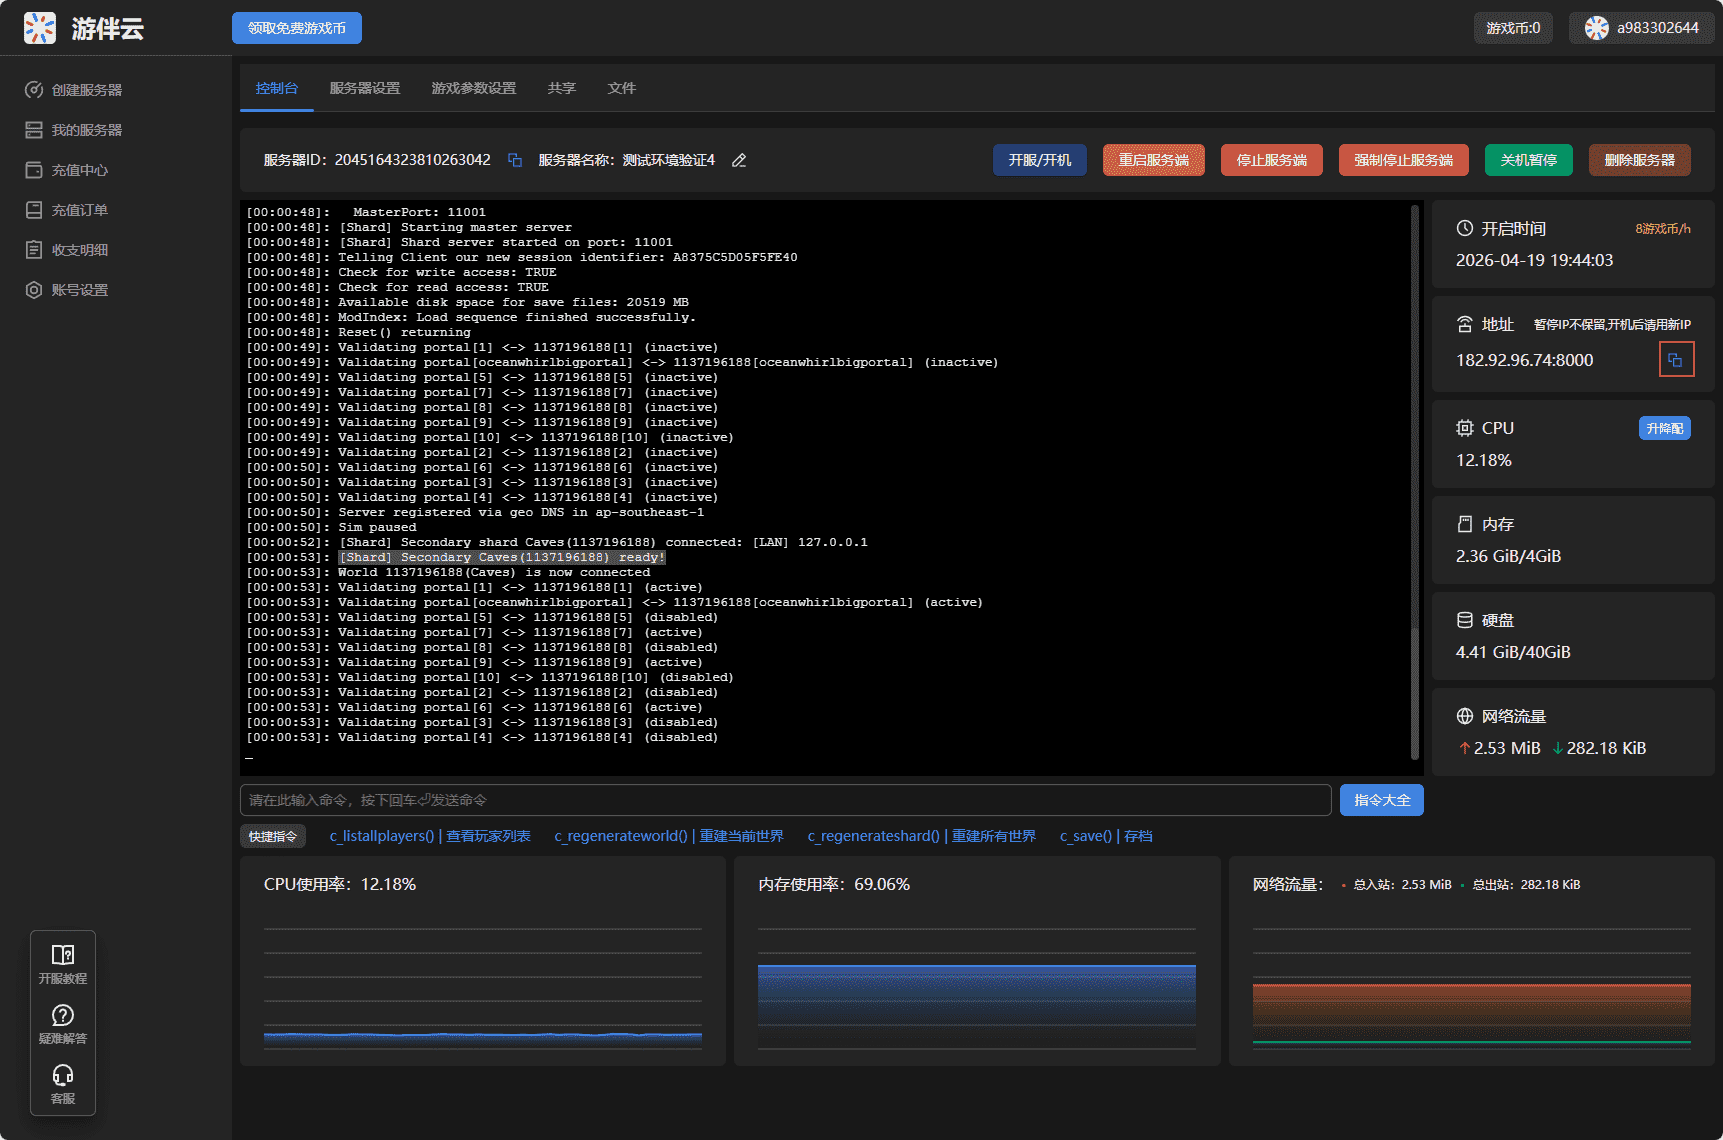Click the 8游戏币/h rate text

pos(1663,229)
